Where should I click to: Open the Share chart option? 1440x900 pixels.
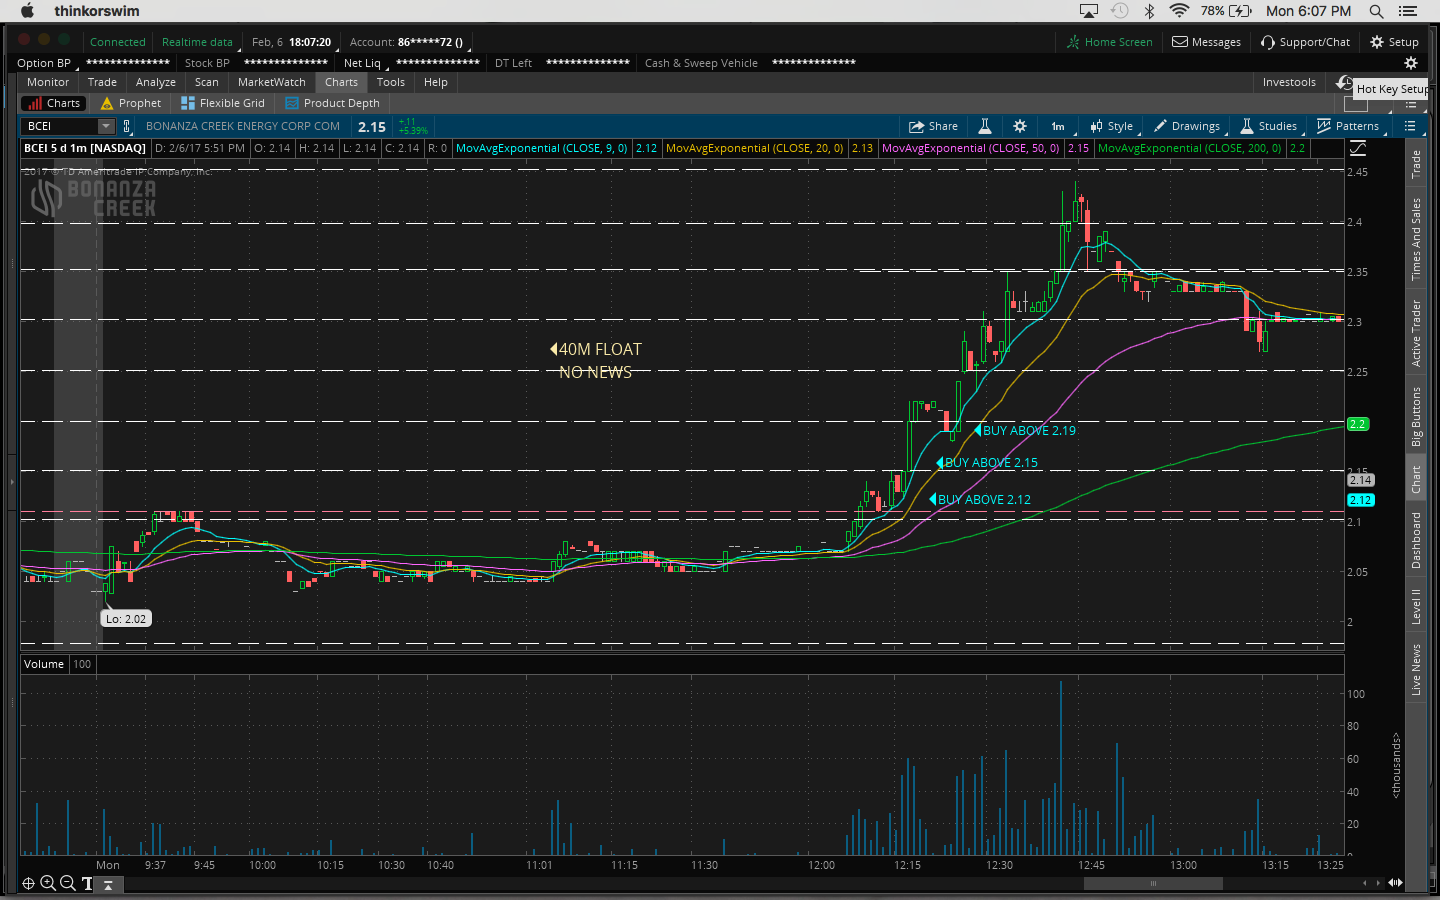tap(932, 126)
